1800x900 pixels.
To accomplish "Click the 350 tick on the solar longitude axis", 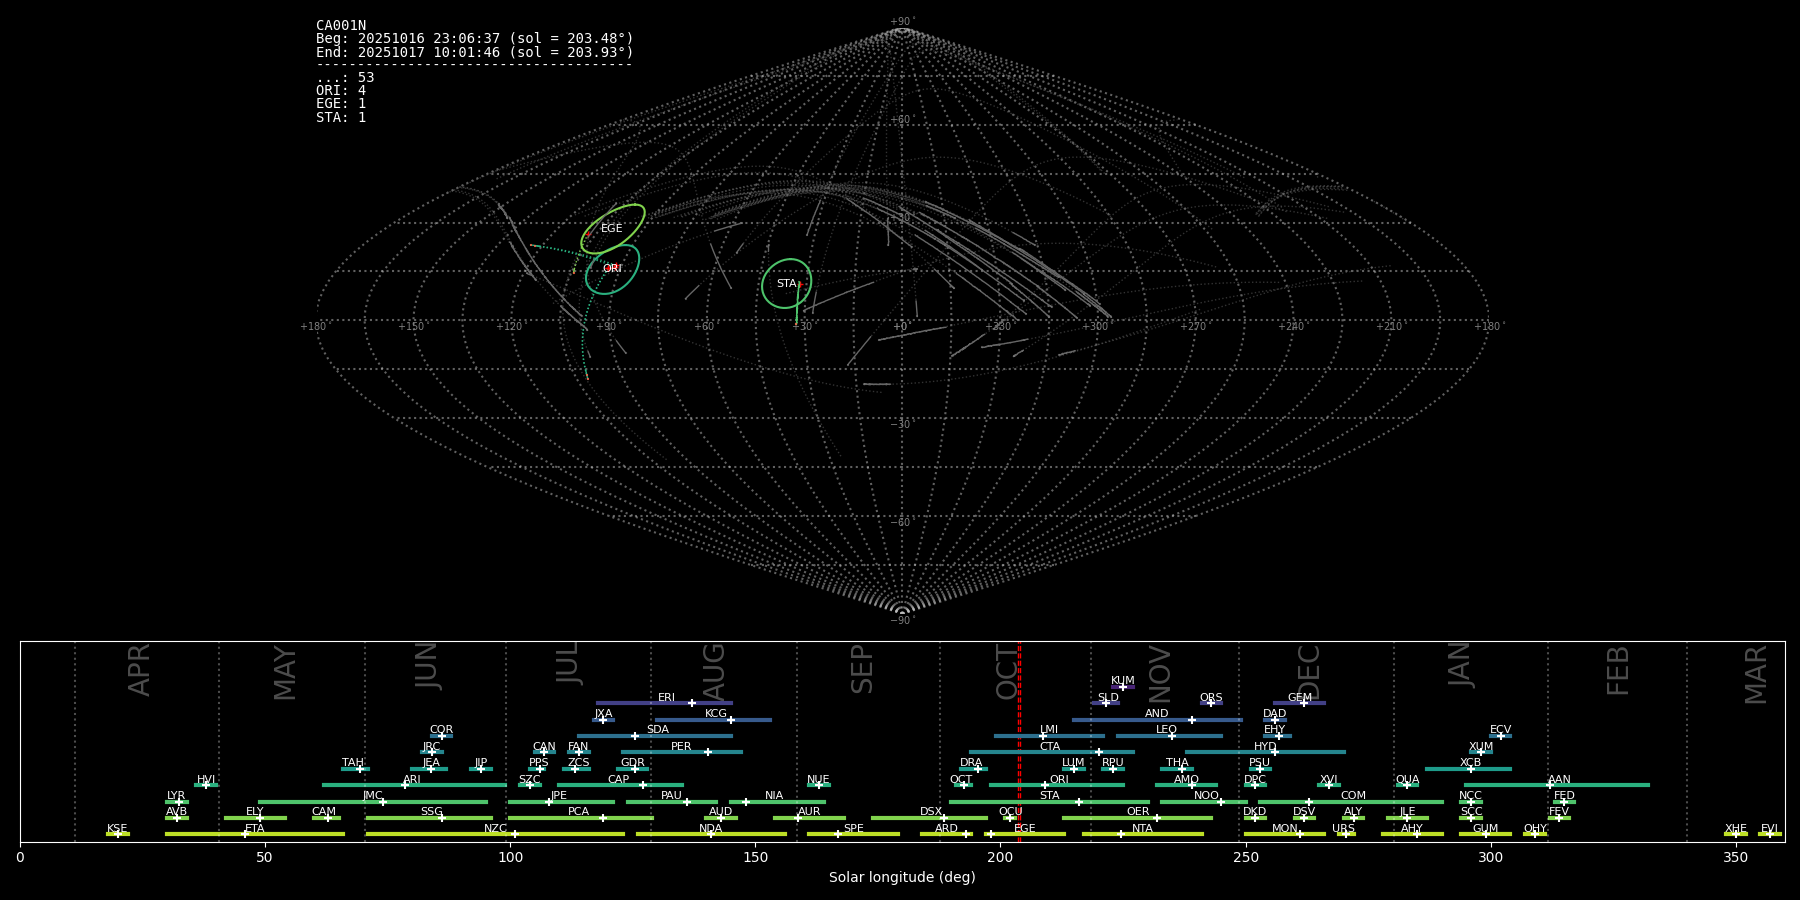I will coord(1736,858).
